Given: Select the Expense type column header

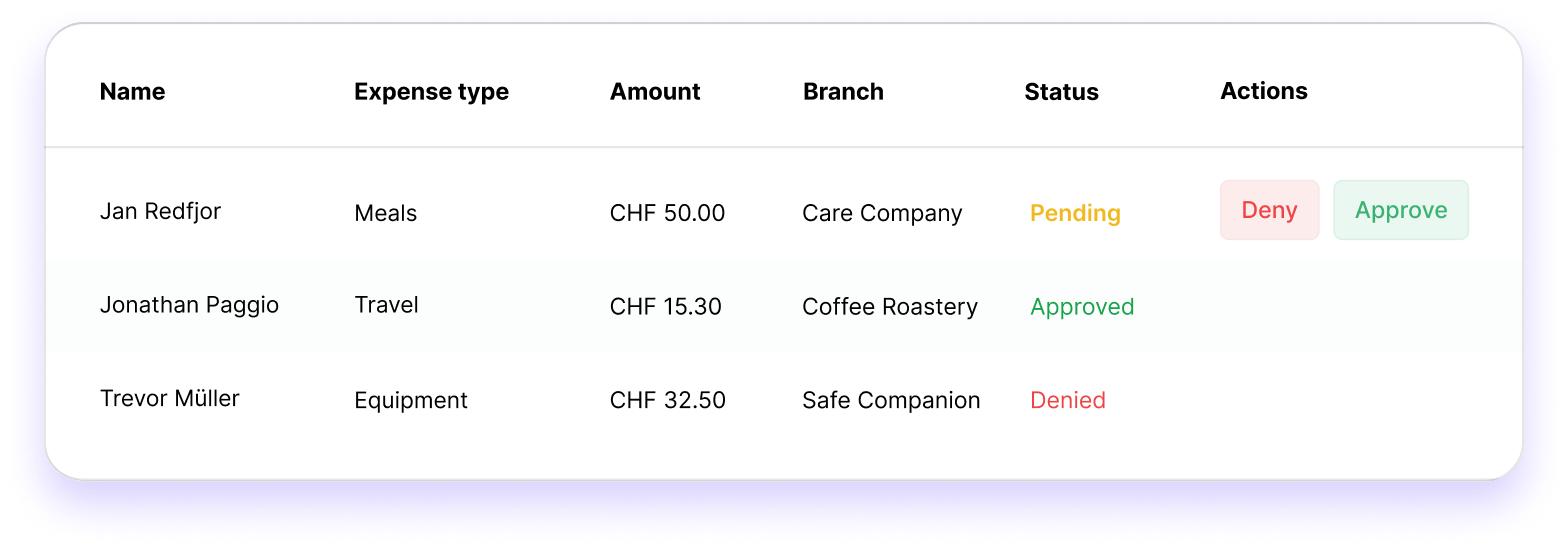Looking at the screenshot, I should pyautogui.click(x=431, y=92).
